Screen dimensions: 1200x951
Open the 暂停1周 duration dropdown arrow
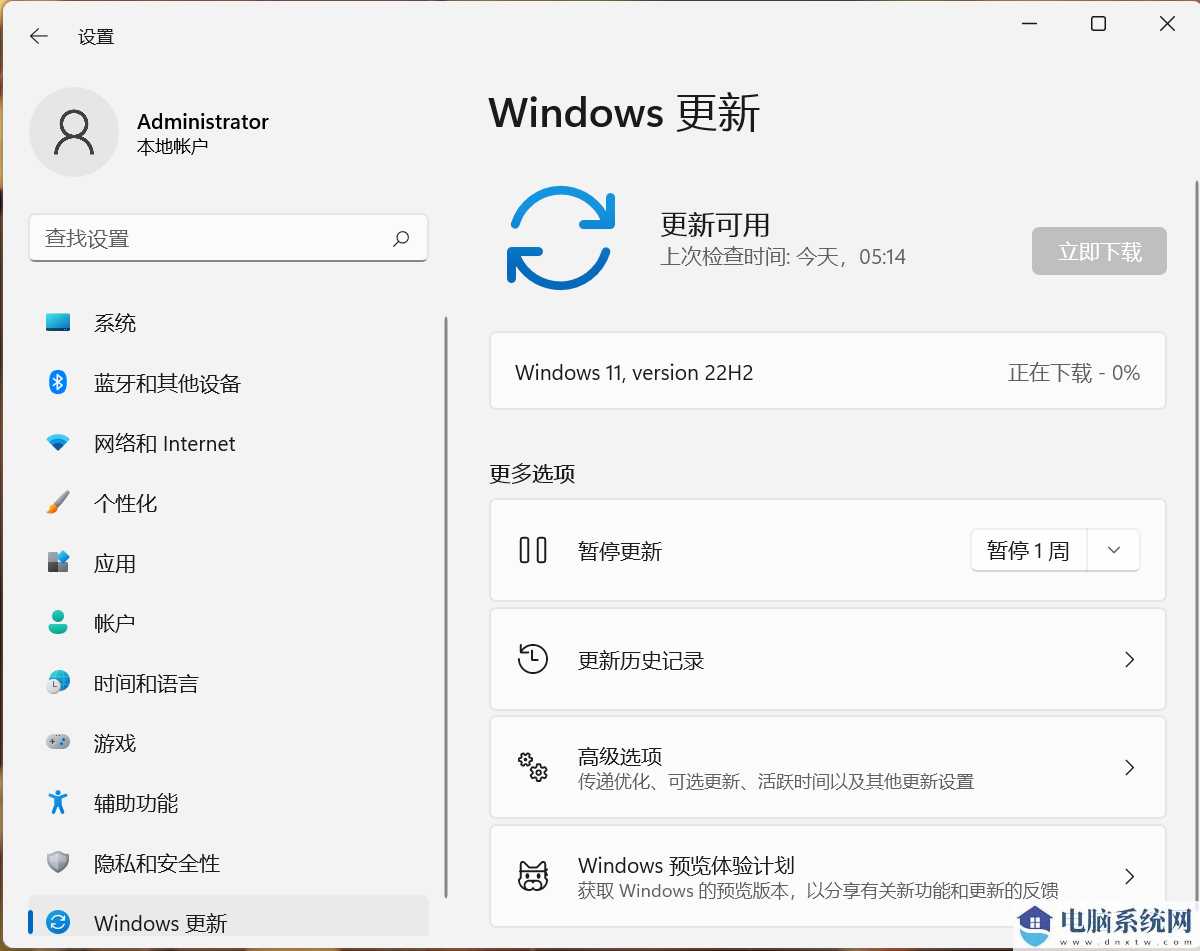click(x=1113, y=550)
